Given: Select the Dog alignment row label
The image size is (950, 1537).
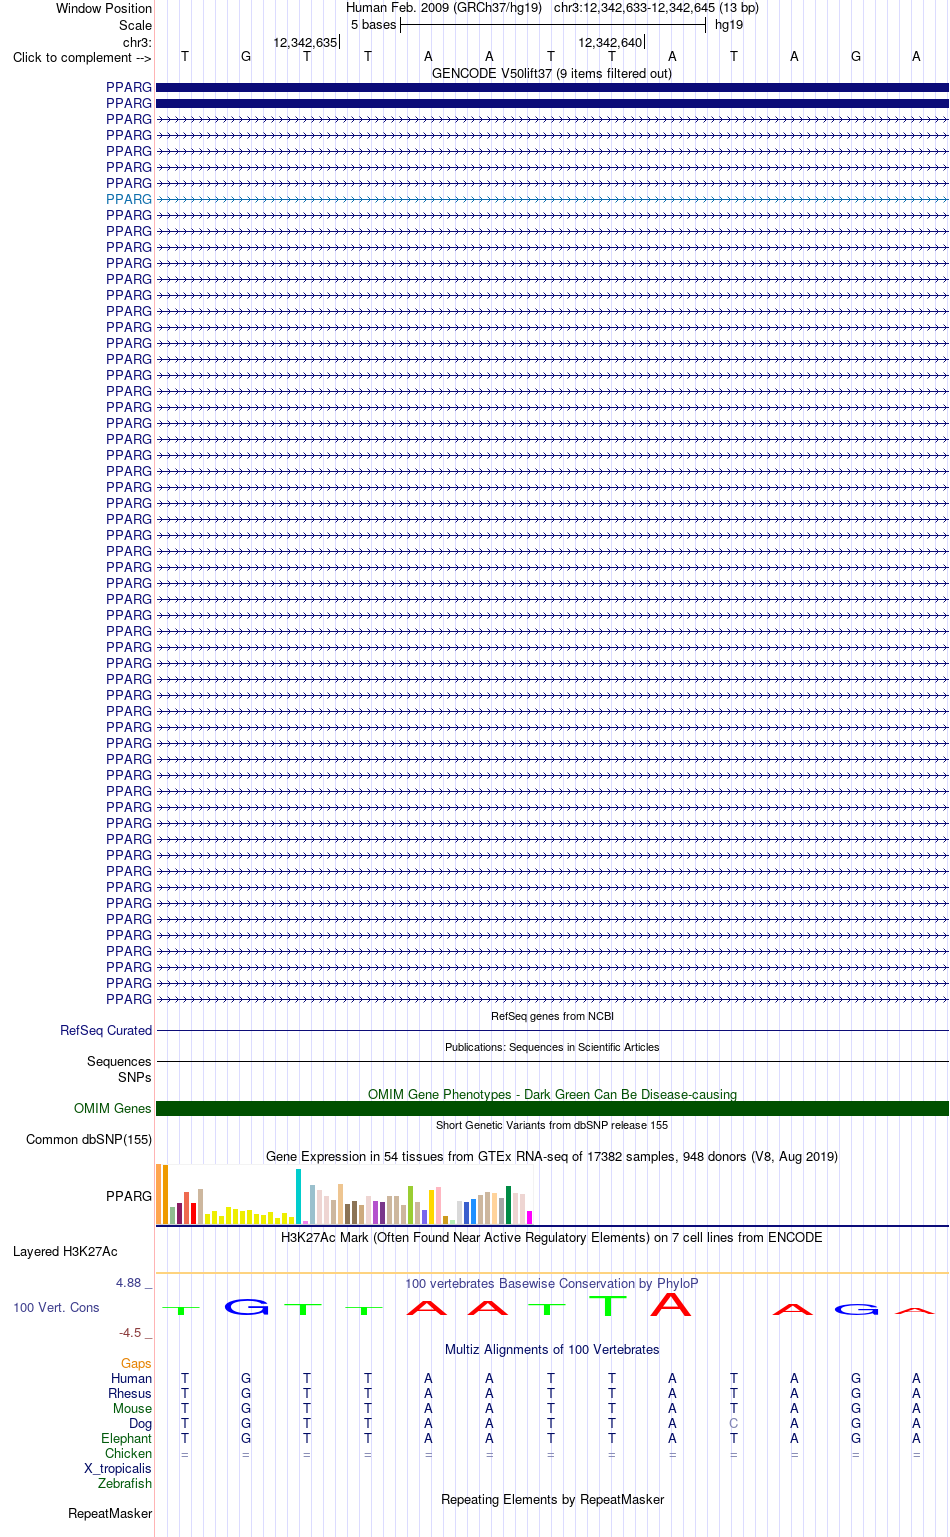Looking at the screenshot, I should point(140,1423).
